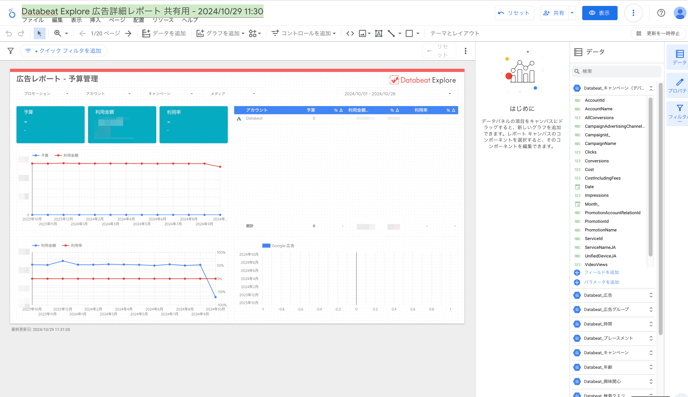This screenshot has width=688, height=397.
Task: Open the ページ page menu
Action: [117, 20]
